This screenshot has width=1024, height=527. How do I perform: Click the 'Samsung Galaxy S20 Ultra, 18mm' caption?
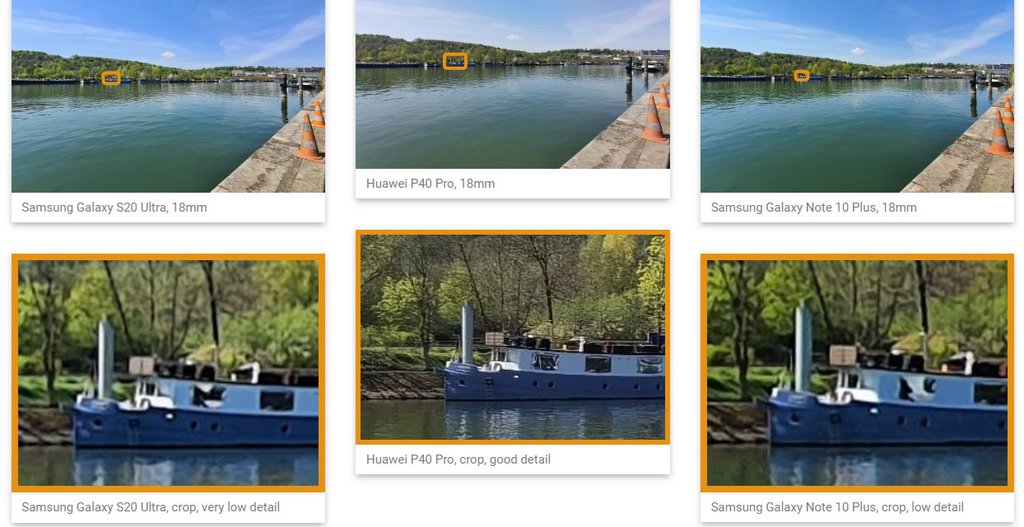click(114, 208)
